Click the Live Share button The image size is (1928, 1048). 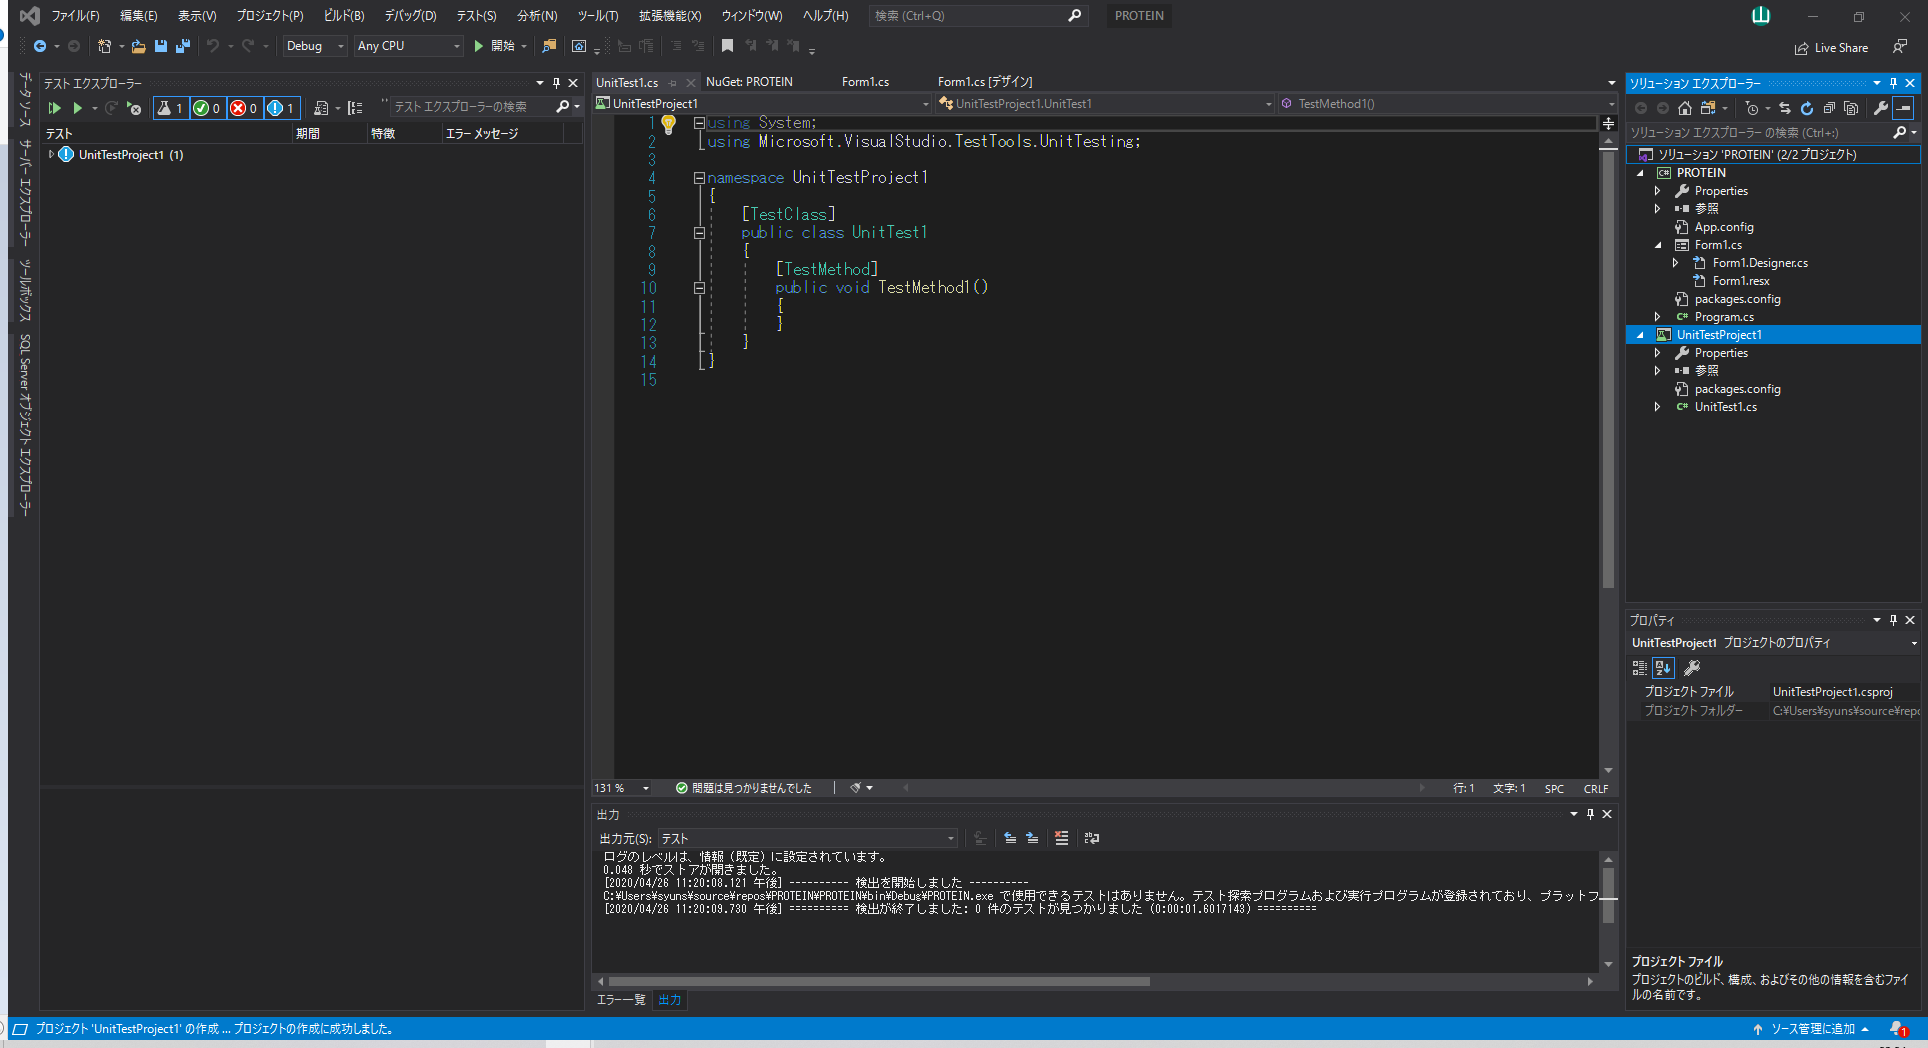click(x=1831, y=48)
